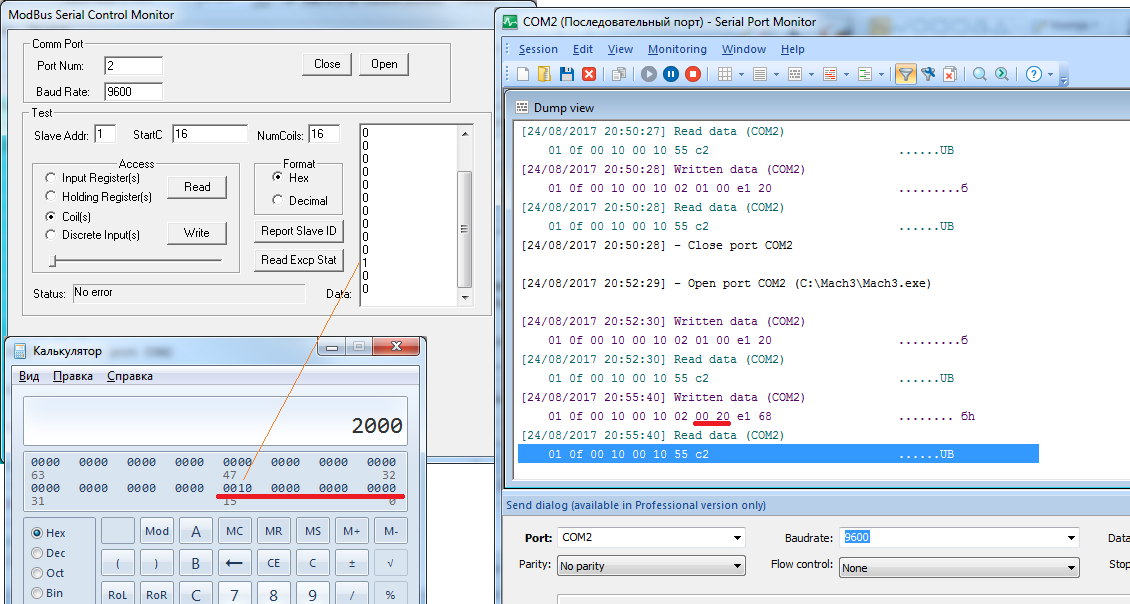Toggle the Filter funnel icon
The height and width of the screenshot is (604, 1130).
(906, 74)
